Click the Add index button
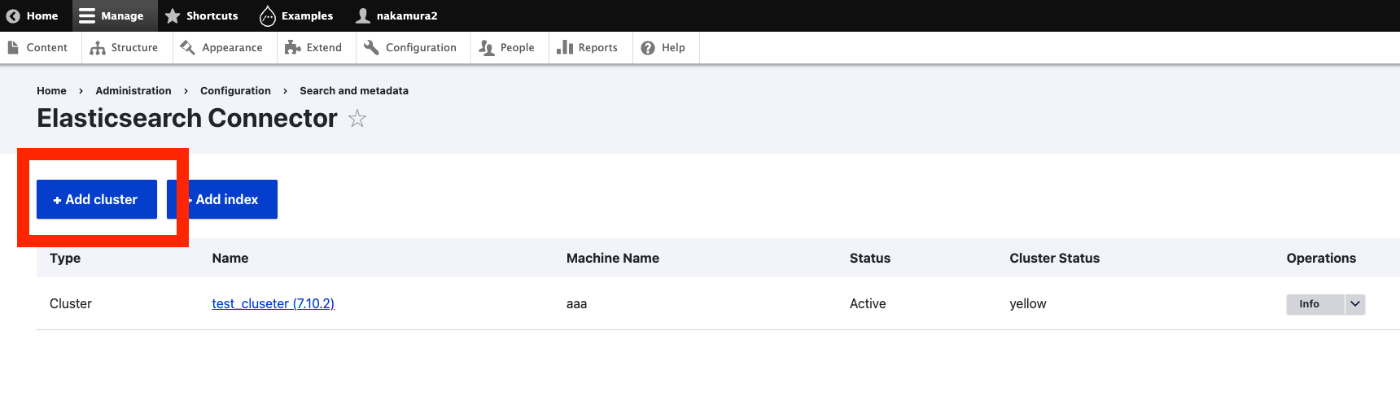This screenshot has height=418, width=1400. [x=222, y=199]
